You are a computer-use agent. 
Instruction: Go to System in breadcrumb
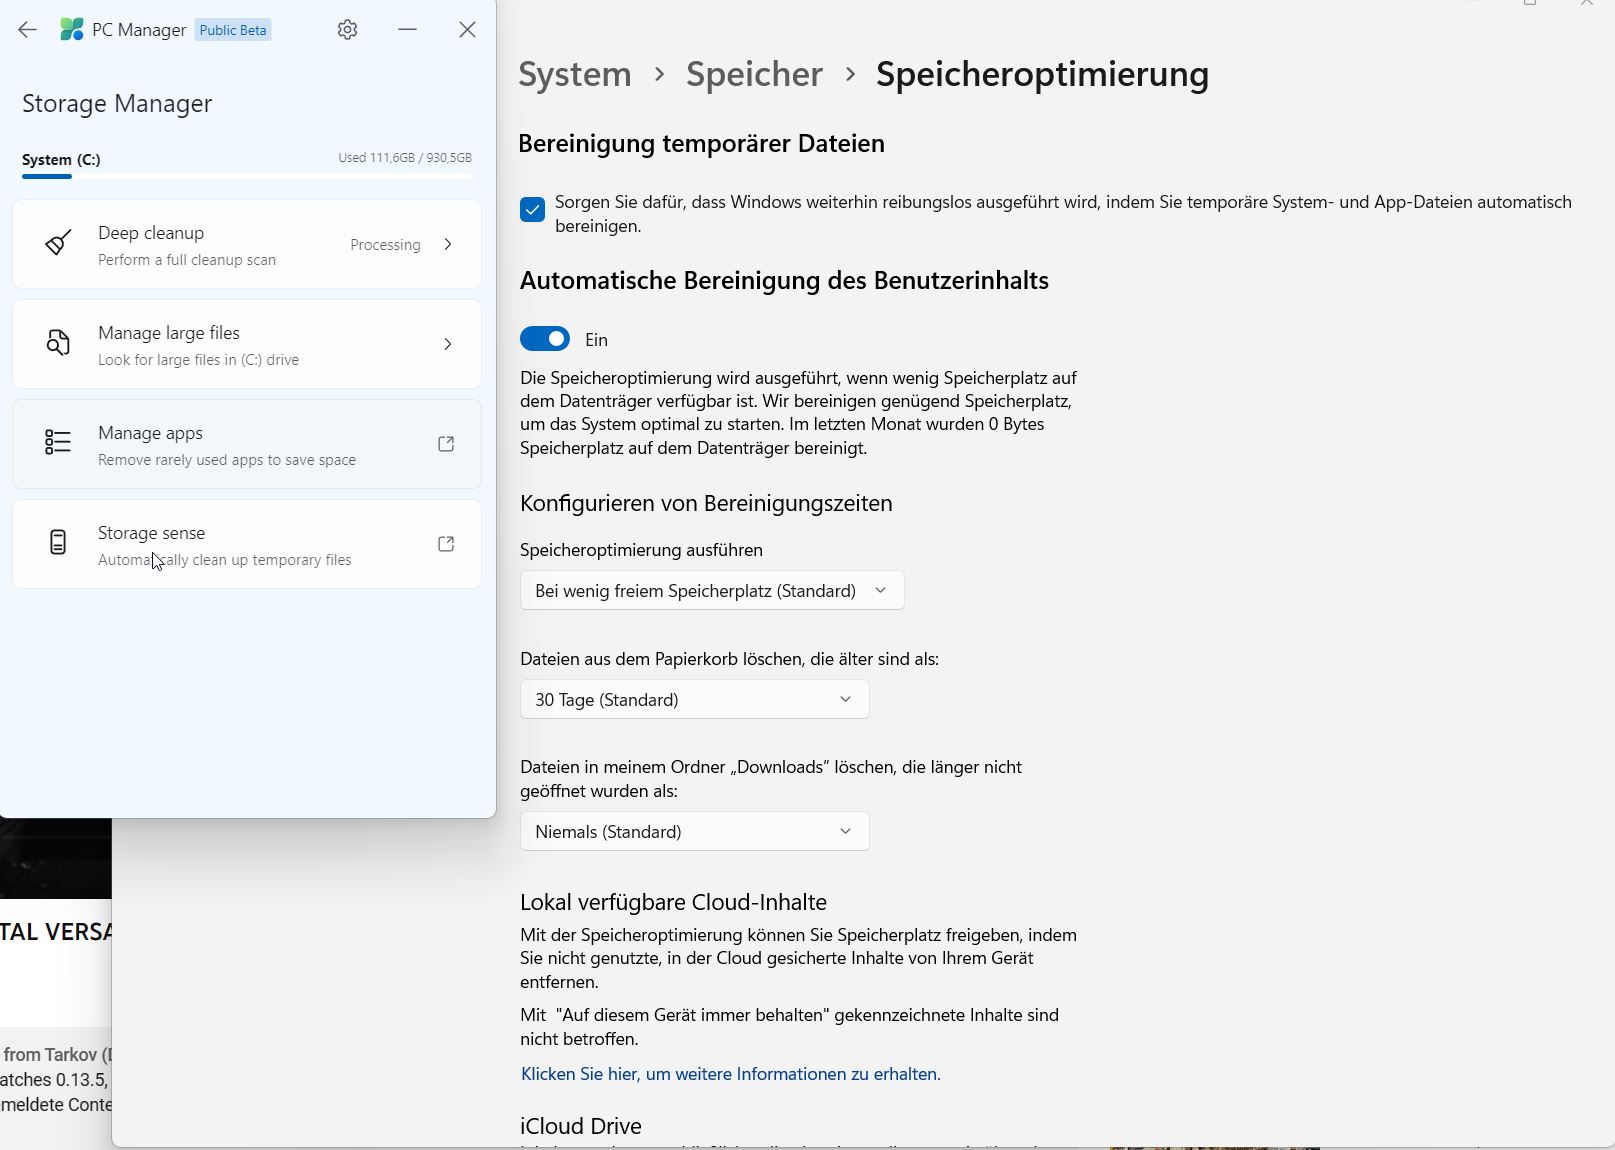point(575,74)
